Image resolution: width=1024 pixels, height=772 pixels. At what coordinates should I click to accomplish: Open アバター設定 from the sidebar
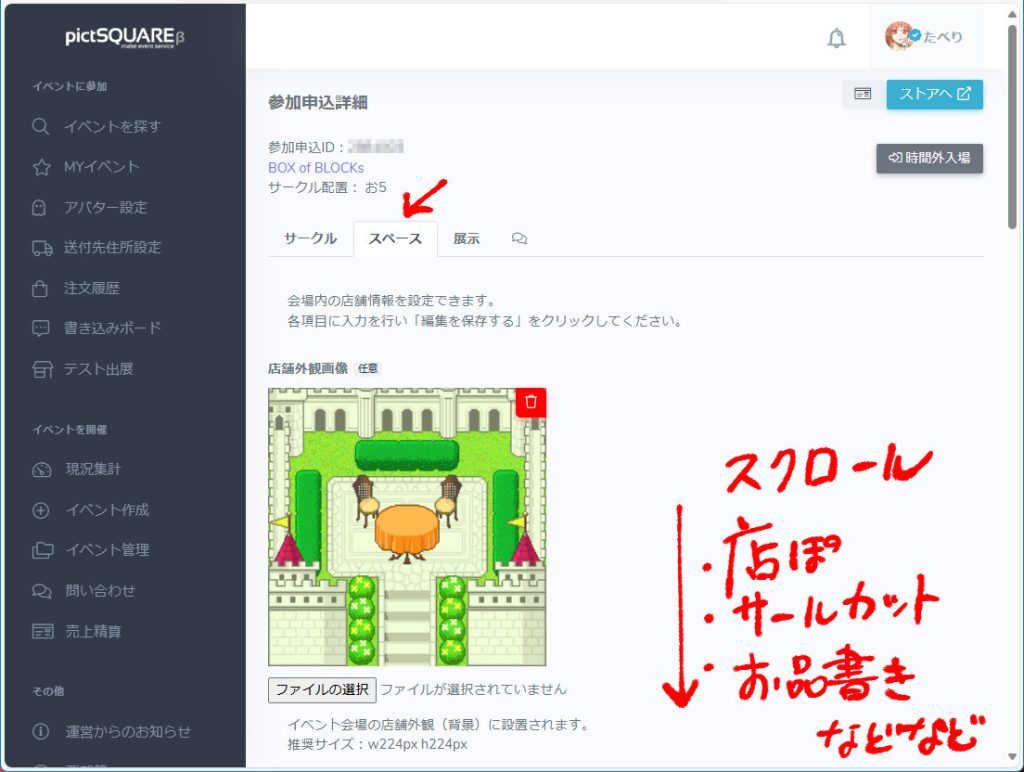105,208
